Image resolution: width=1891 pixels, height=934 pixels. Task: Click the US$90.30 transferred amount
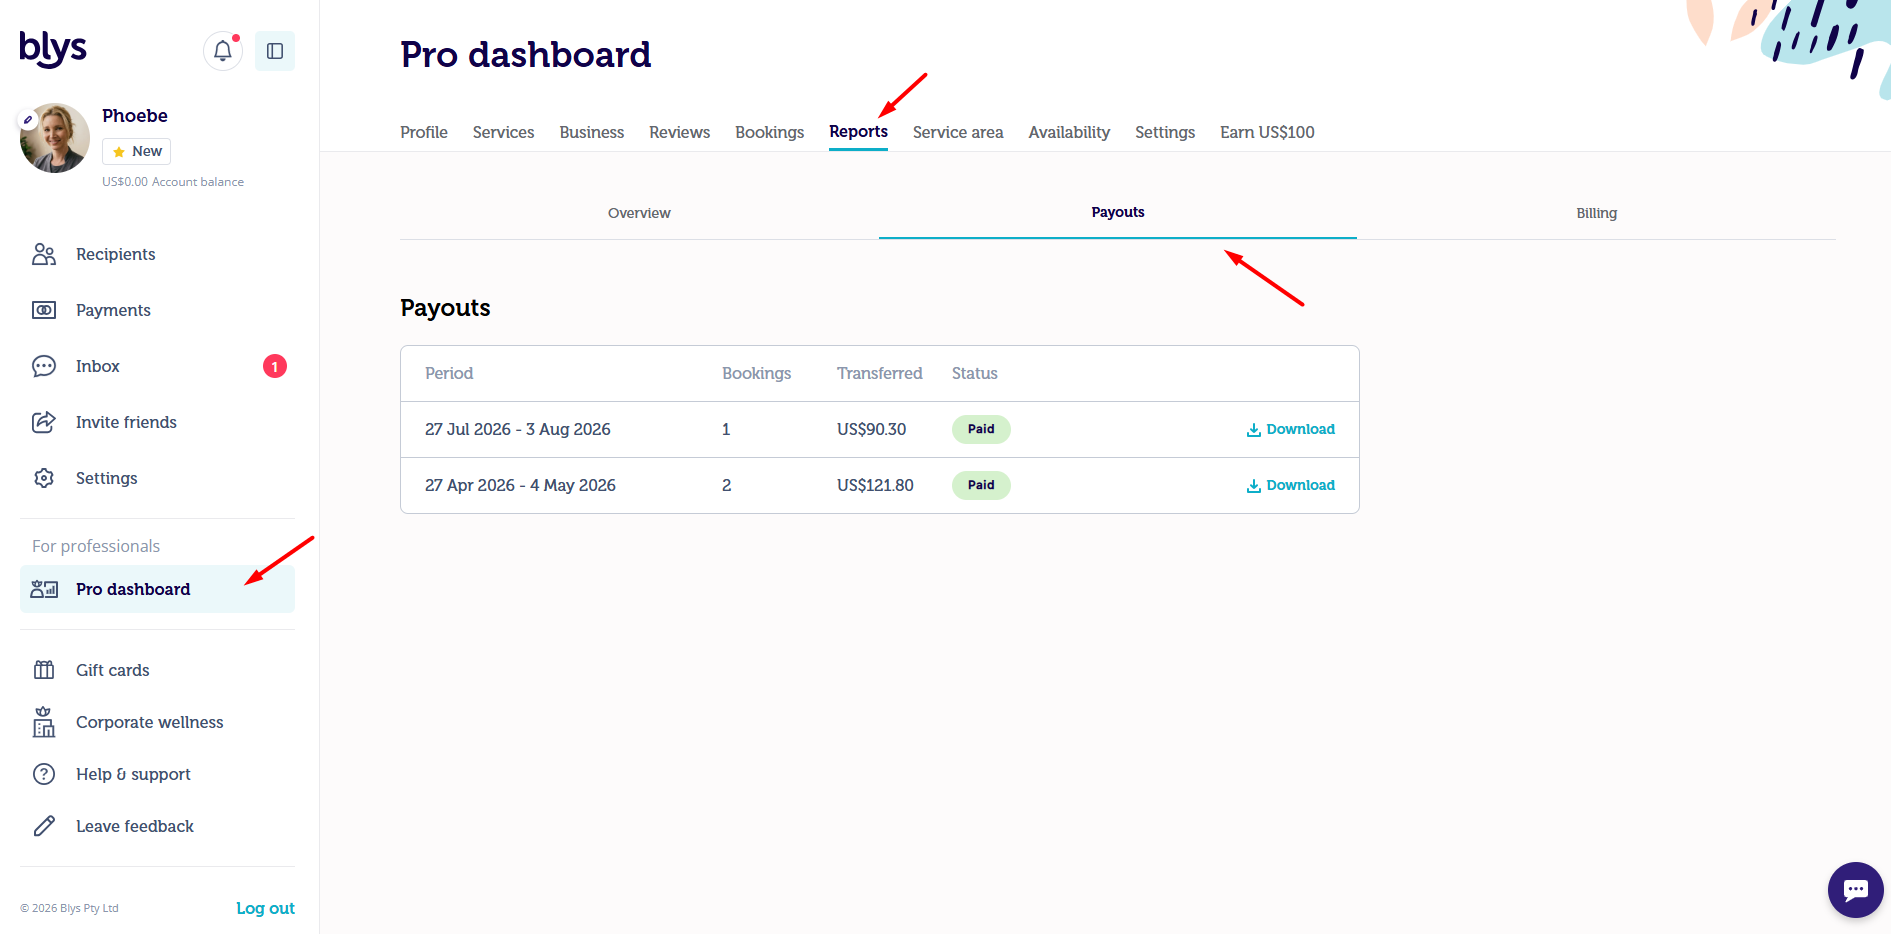pos(872,429)
